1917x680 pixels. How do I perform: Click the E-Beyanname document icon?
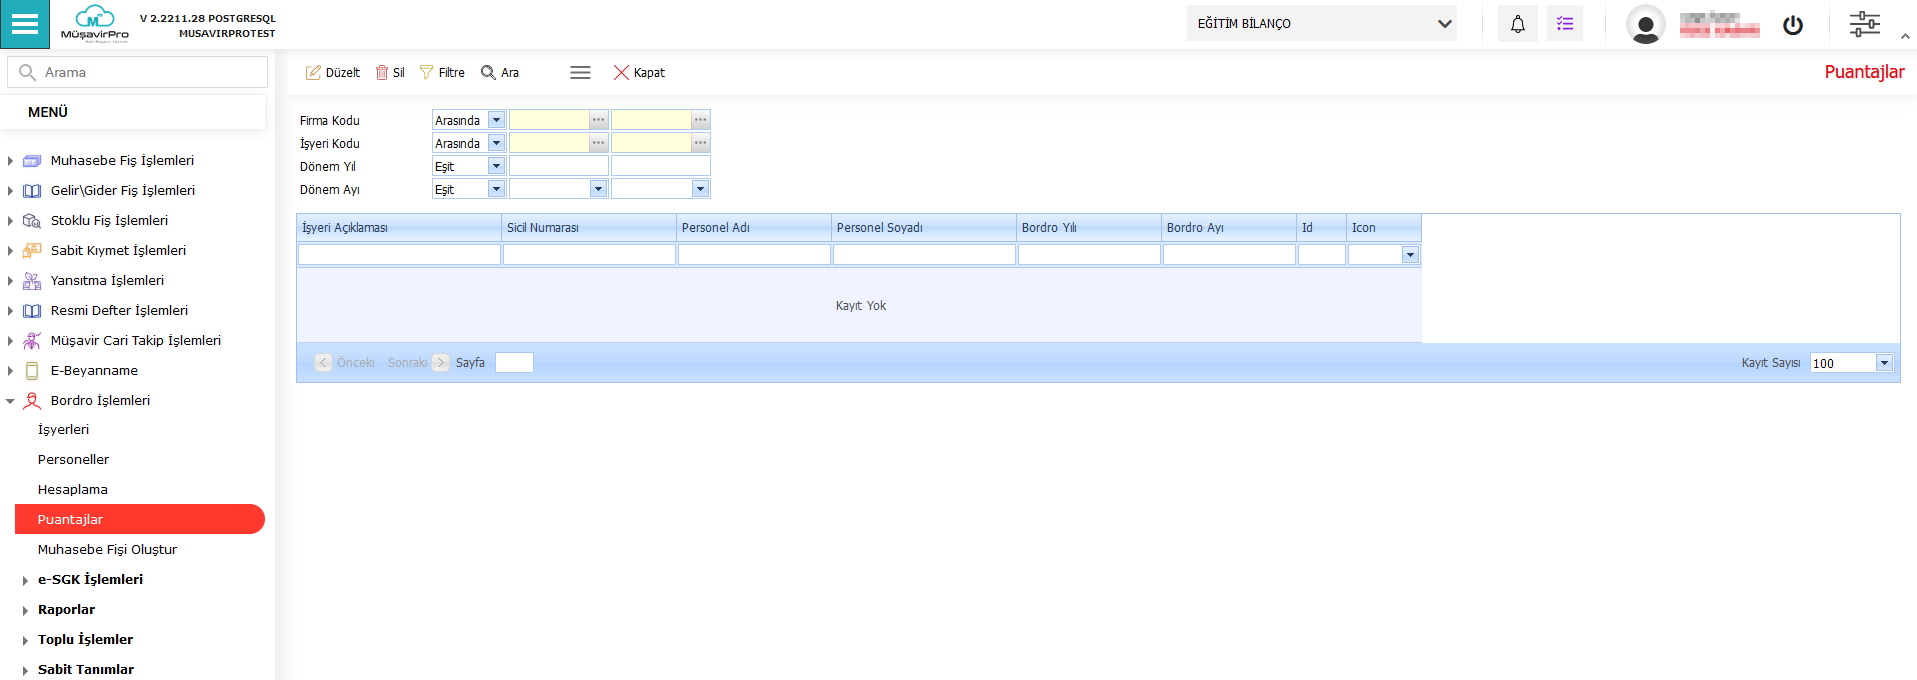32,370
